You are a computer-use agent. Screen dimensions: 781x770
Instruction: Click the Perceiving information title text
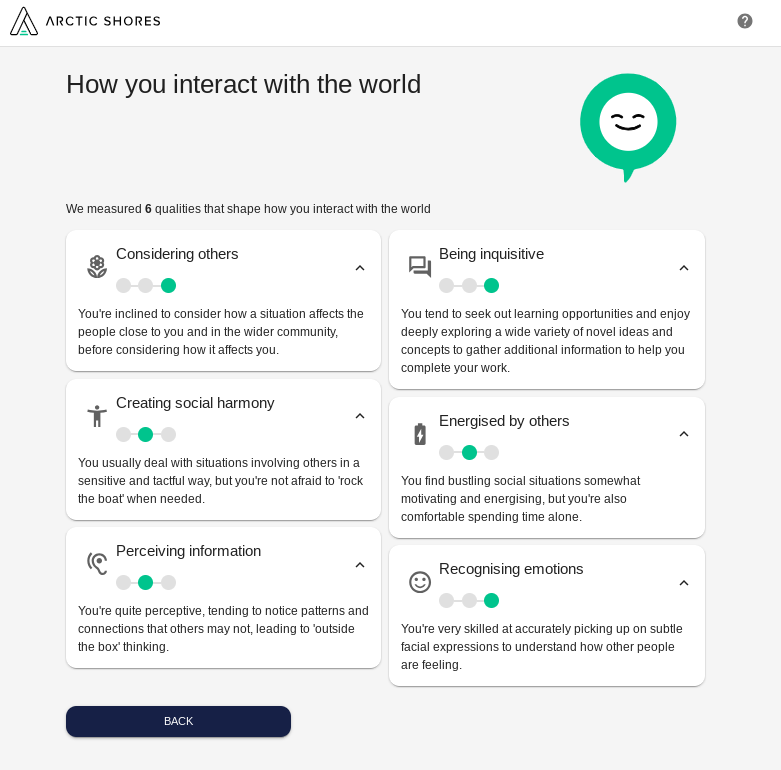click(x=188, y=551)
